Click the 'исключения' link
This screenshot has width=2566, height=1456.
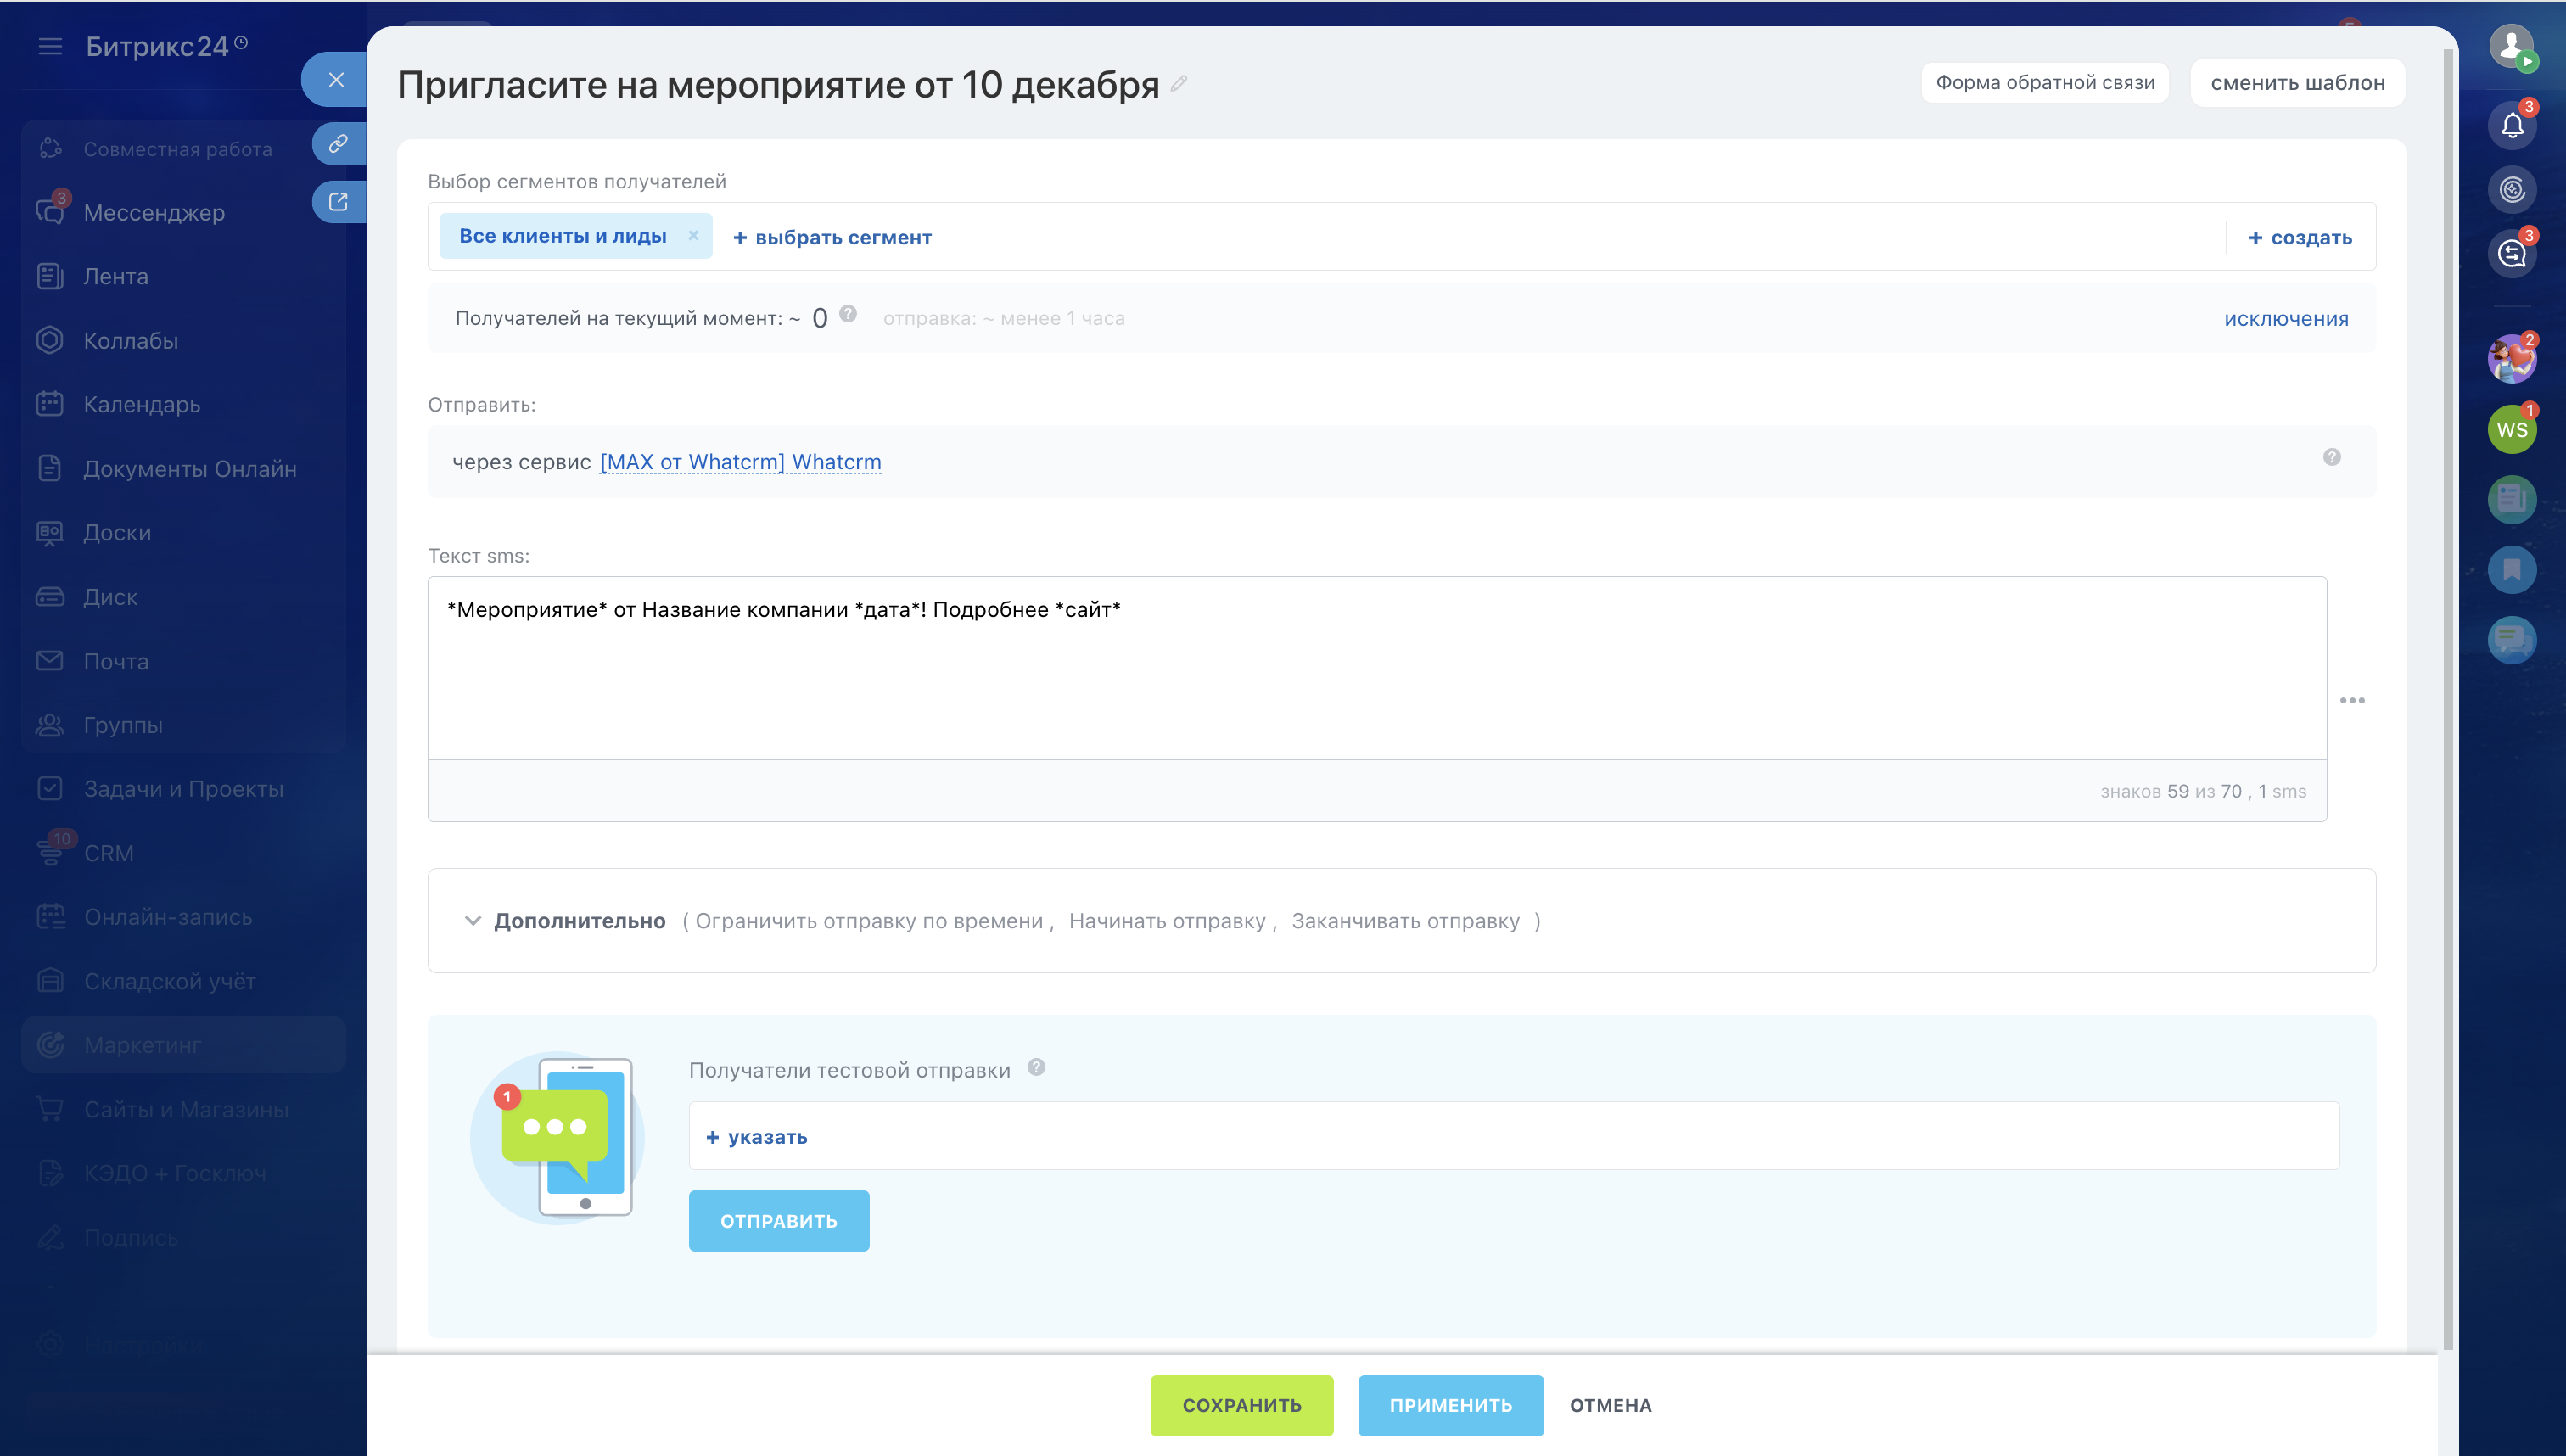(2285, 319)
